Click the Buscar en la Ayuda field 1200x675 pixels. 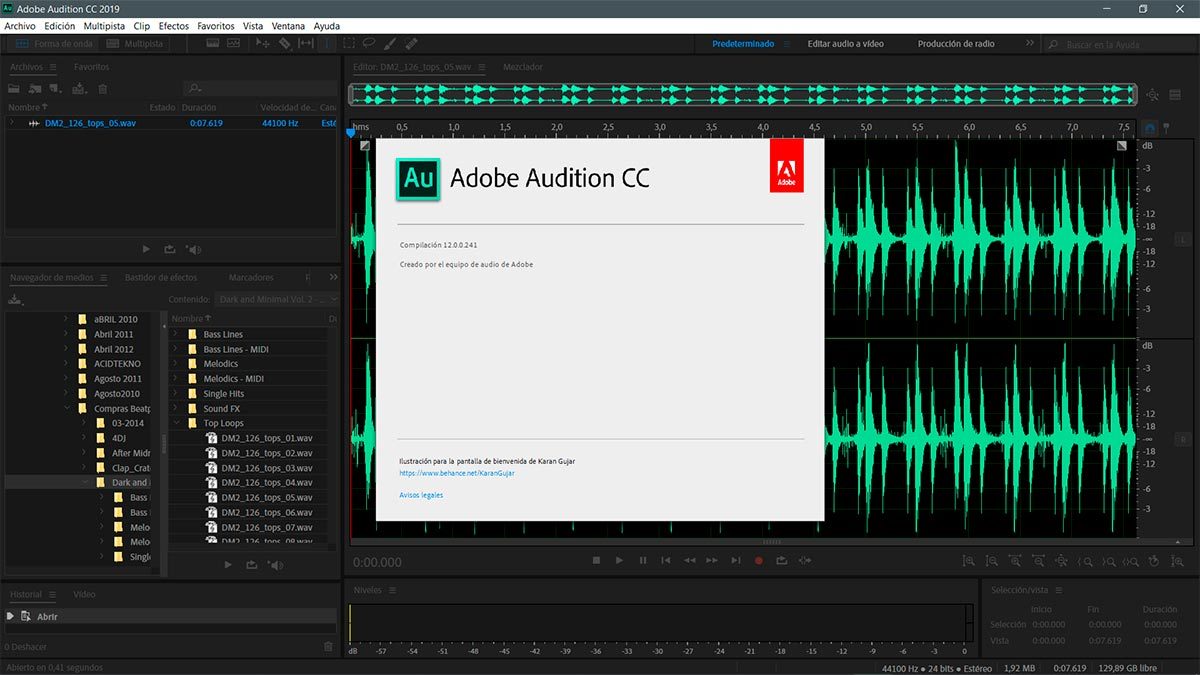[x=1120, y=44]
